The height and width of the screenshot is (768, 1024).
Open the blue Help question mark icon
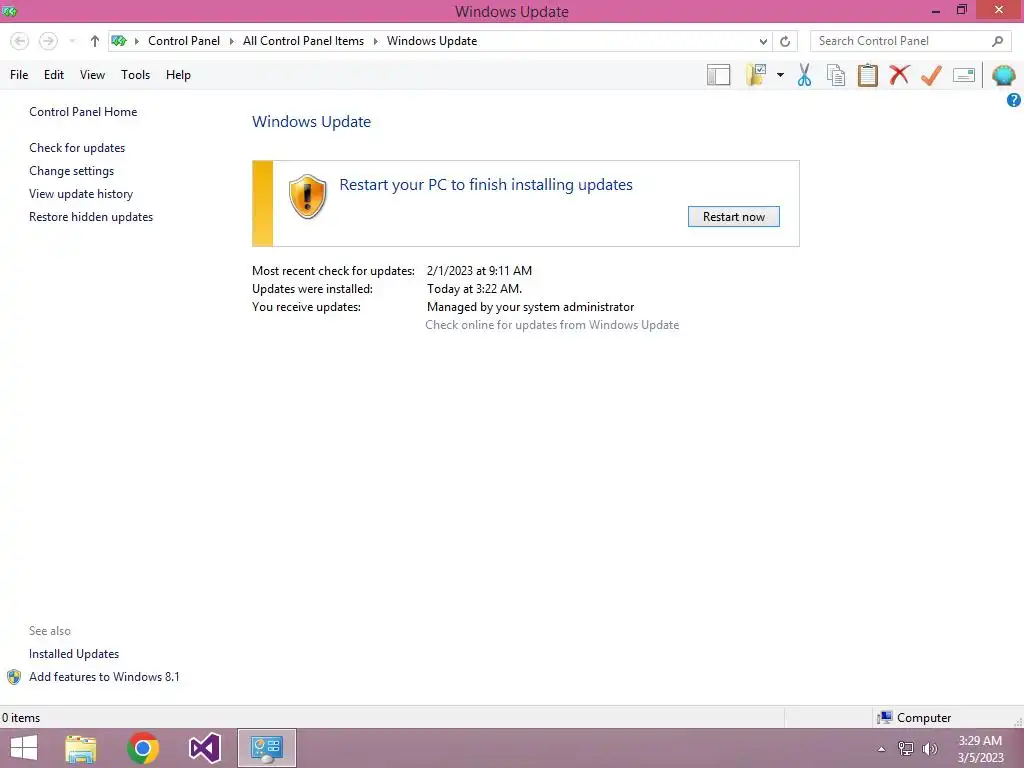pyautogui.click(x=1014, y=100)
